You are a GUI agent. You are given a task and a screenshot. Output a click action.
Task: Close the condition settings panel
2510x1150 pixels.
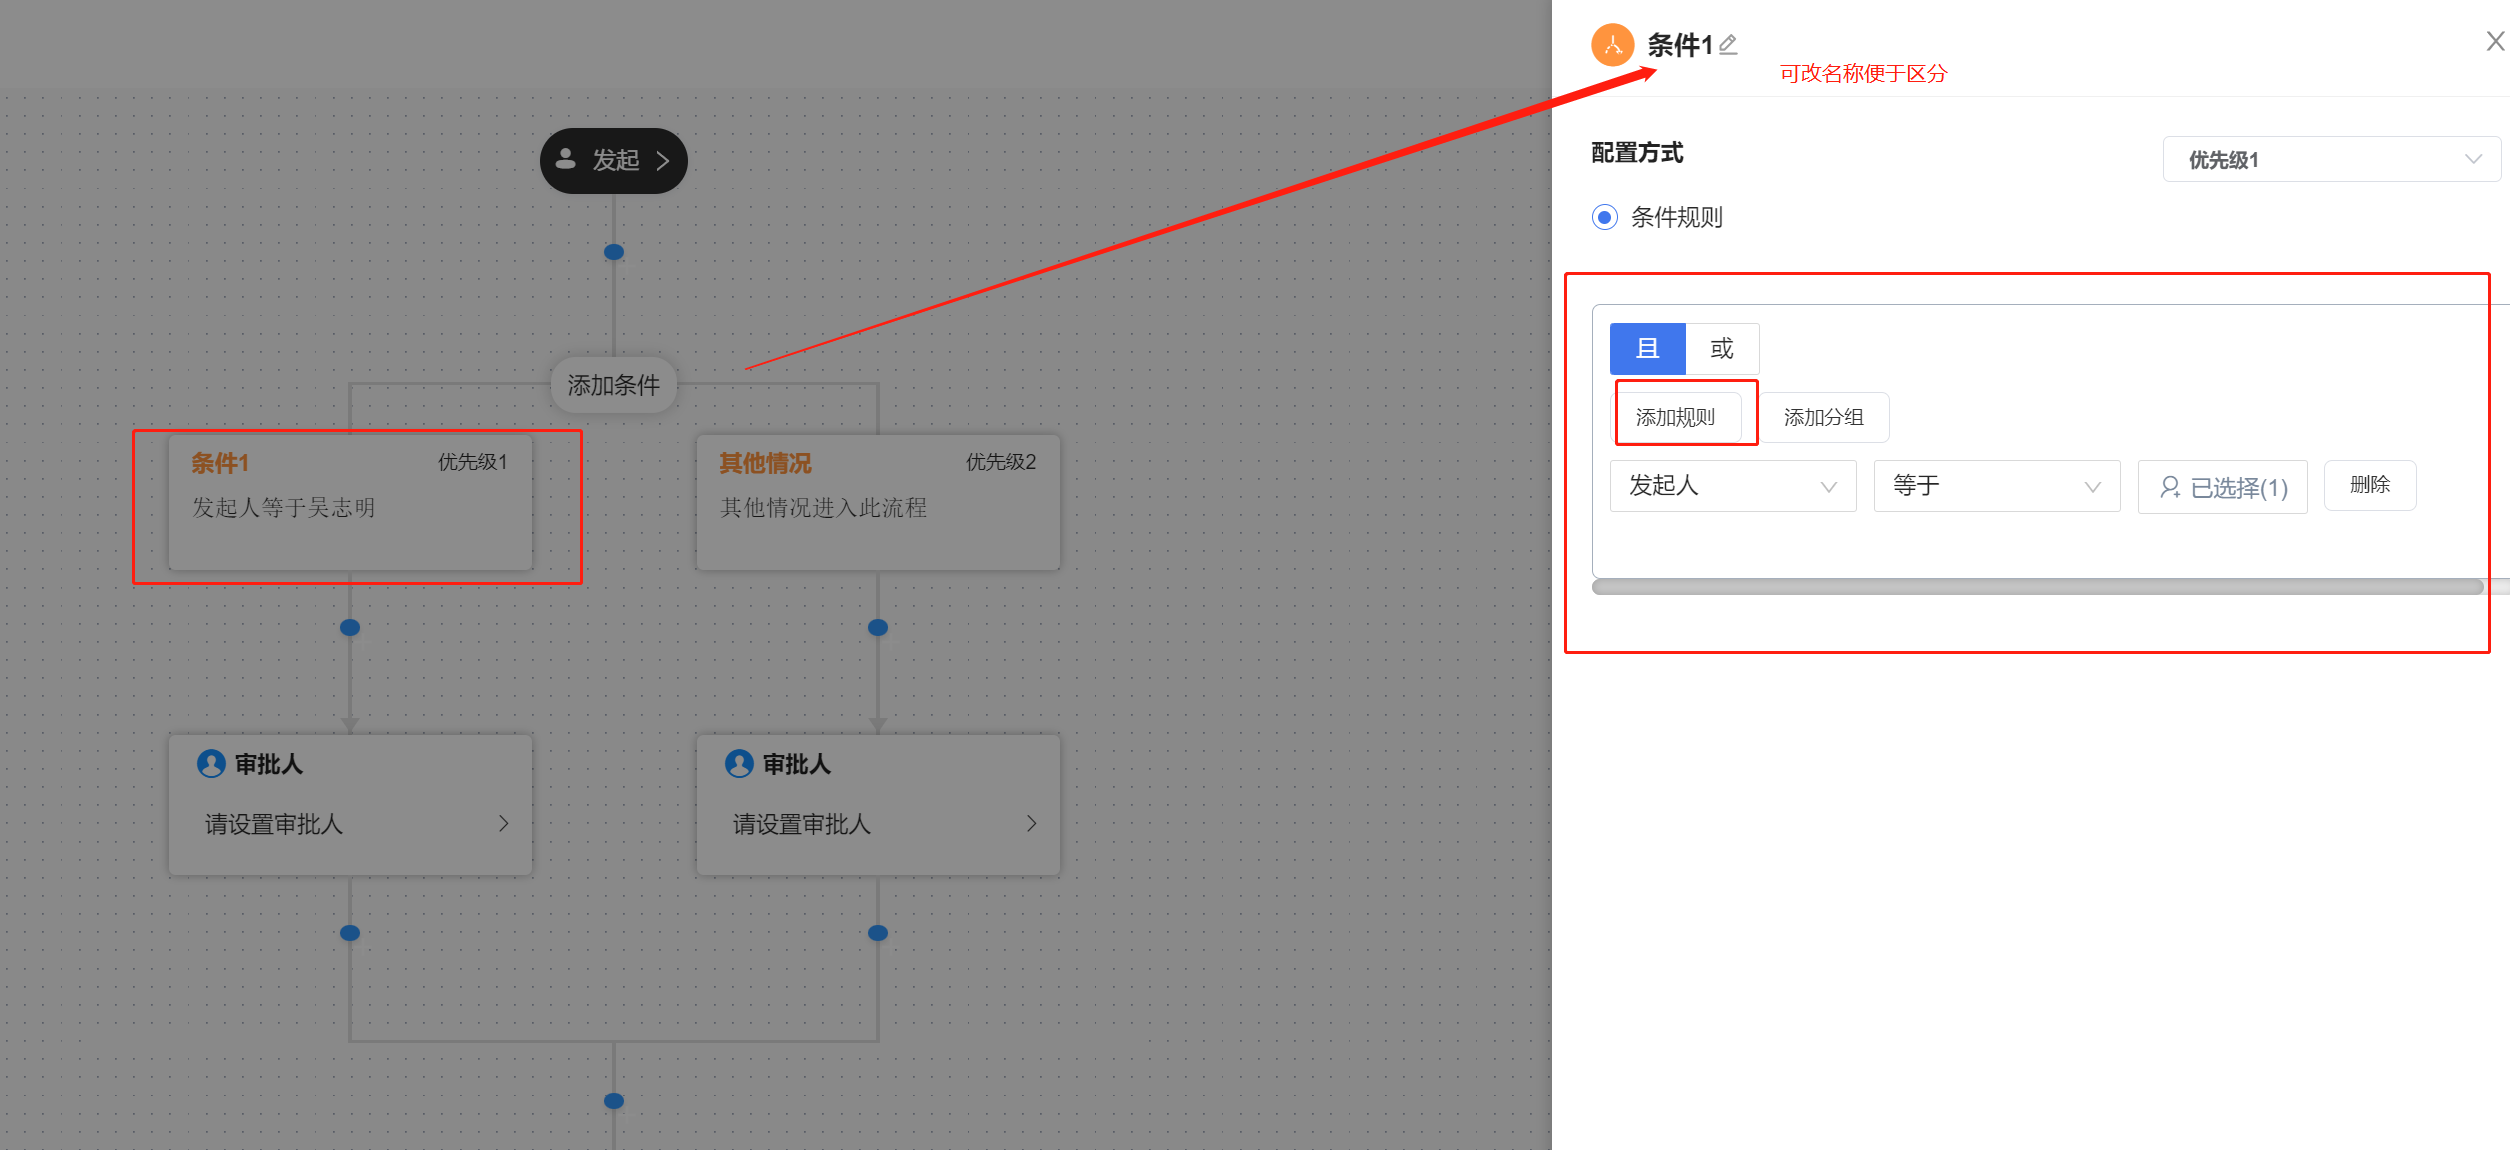coord(2495,41)
